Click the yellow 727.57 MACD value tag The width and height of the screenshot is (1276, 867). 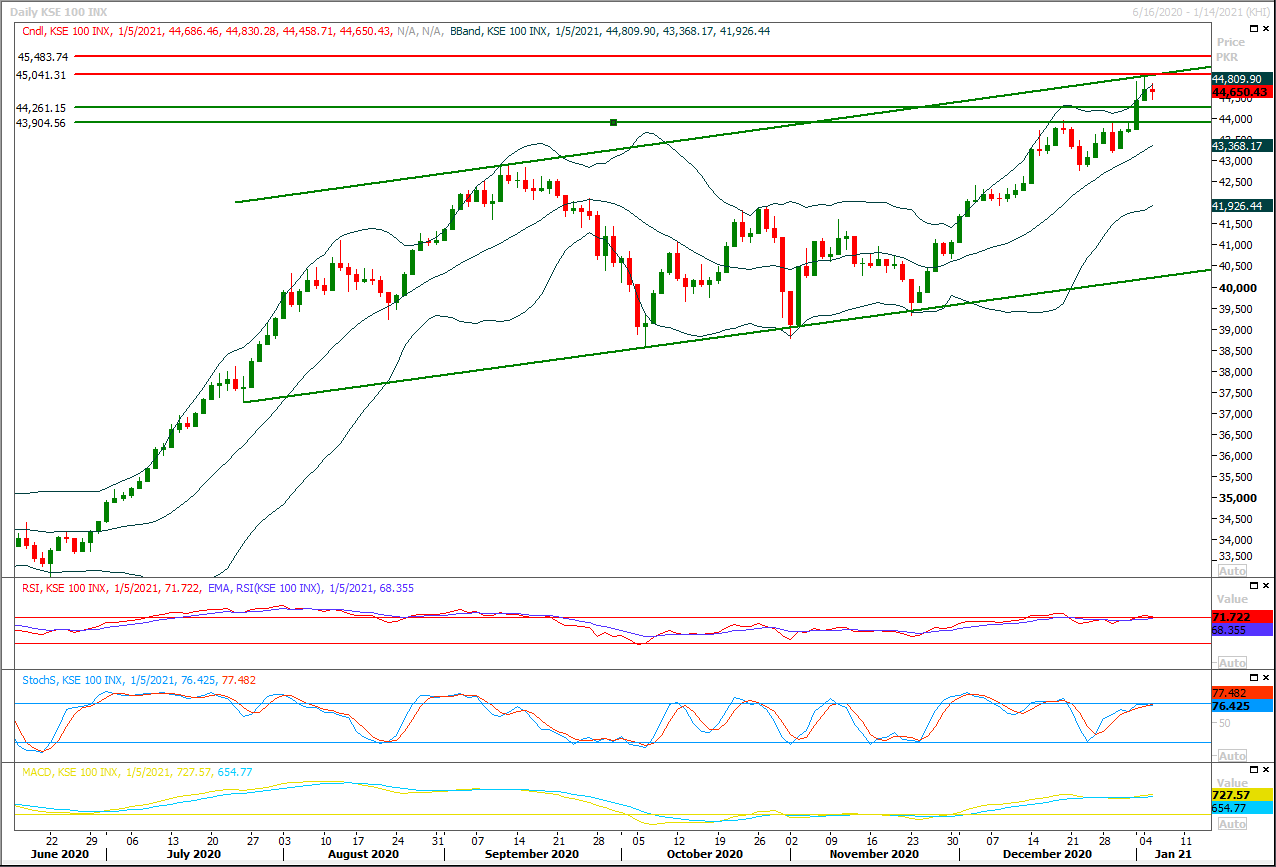click(1241, 794)
